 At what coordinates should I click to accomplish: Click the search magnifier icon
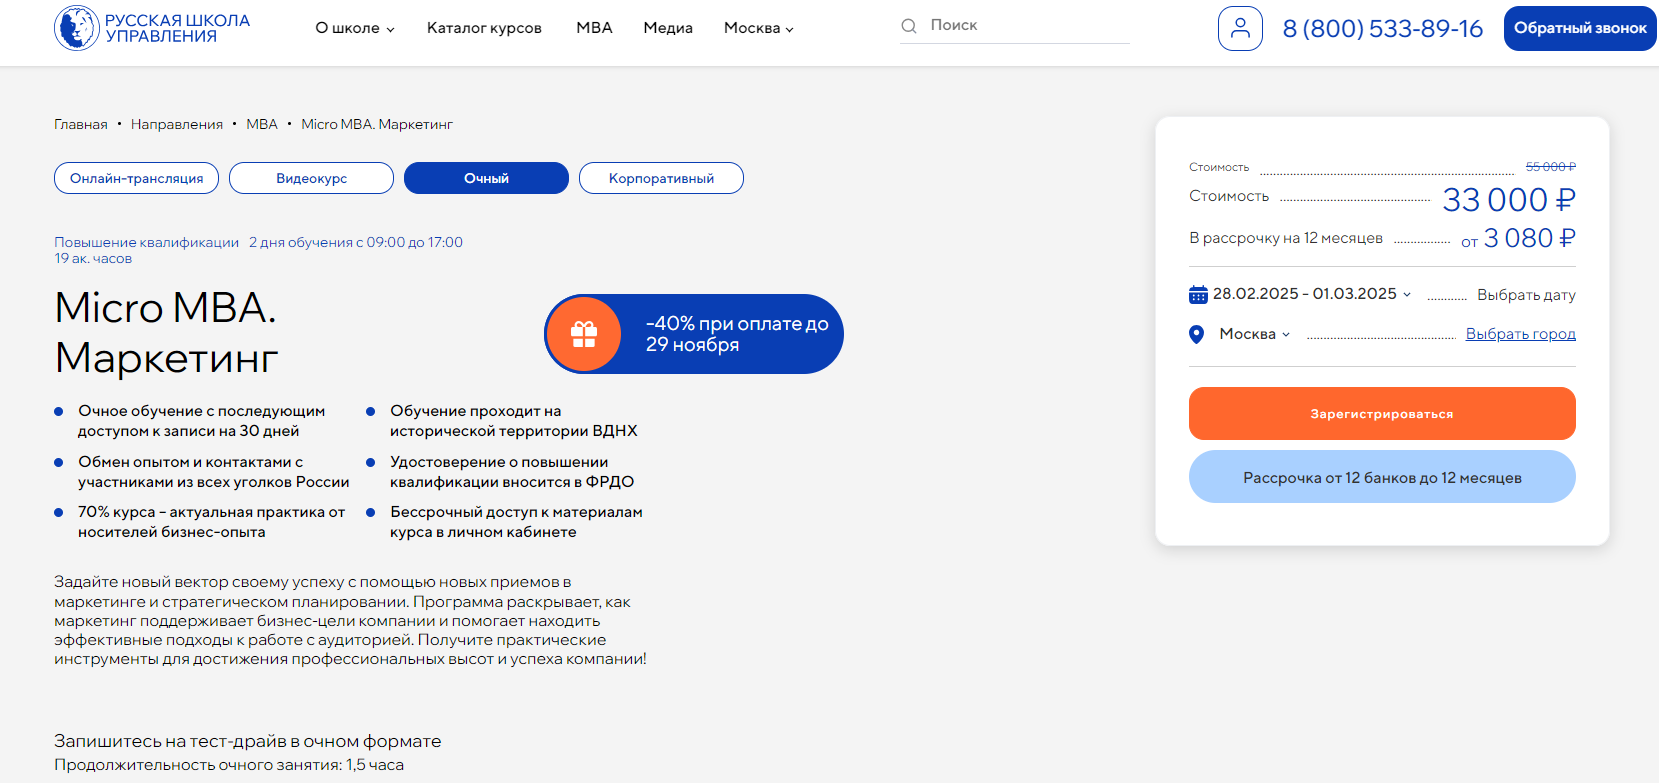(909, 26)
